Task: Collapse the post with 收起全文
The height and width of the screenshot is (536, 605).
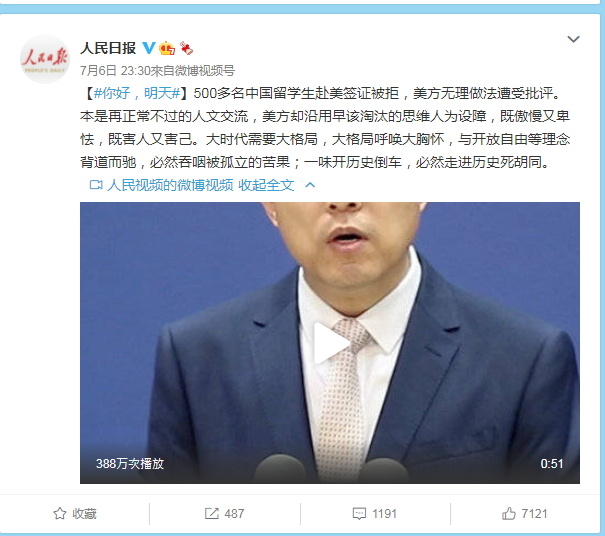Action: (x=266, y=185)
